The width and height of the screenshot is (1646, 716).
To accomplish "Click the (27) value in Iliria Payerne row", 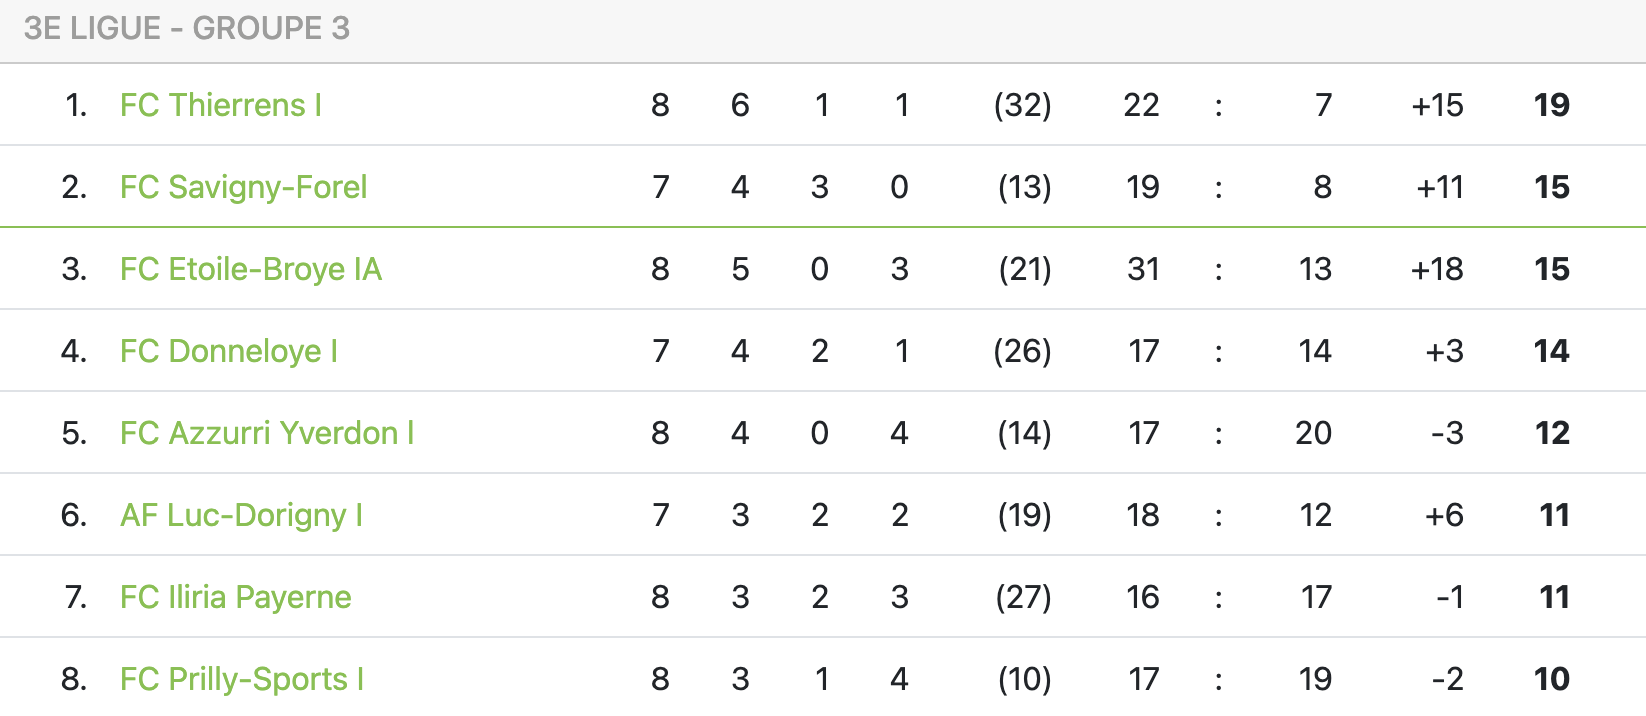I will pos(1023,597).
